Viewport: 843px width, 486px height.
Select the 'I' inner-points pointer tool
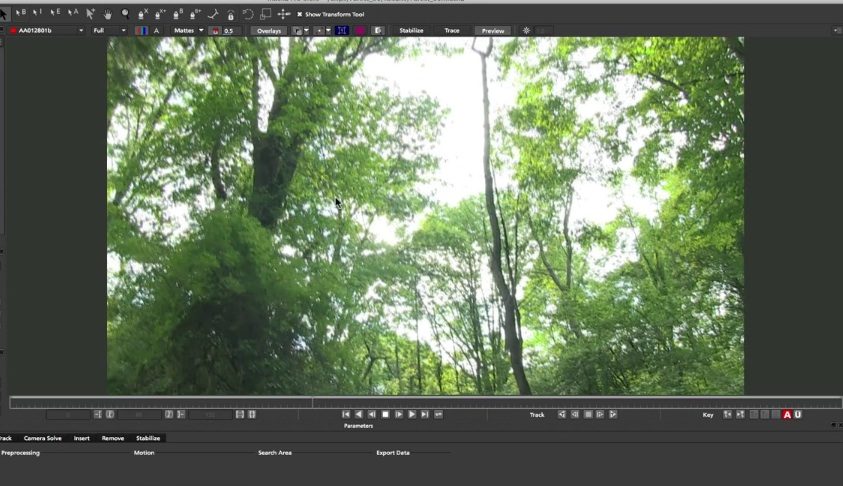pyautogui.click(x=38, y=13)
